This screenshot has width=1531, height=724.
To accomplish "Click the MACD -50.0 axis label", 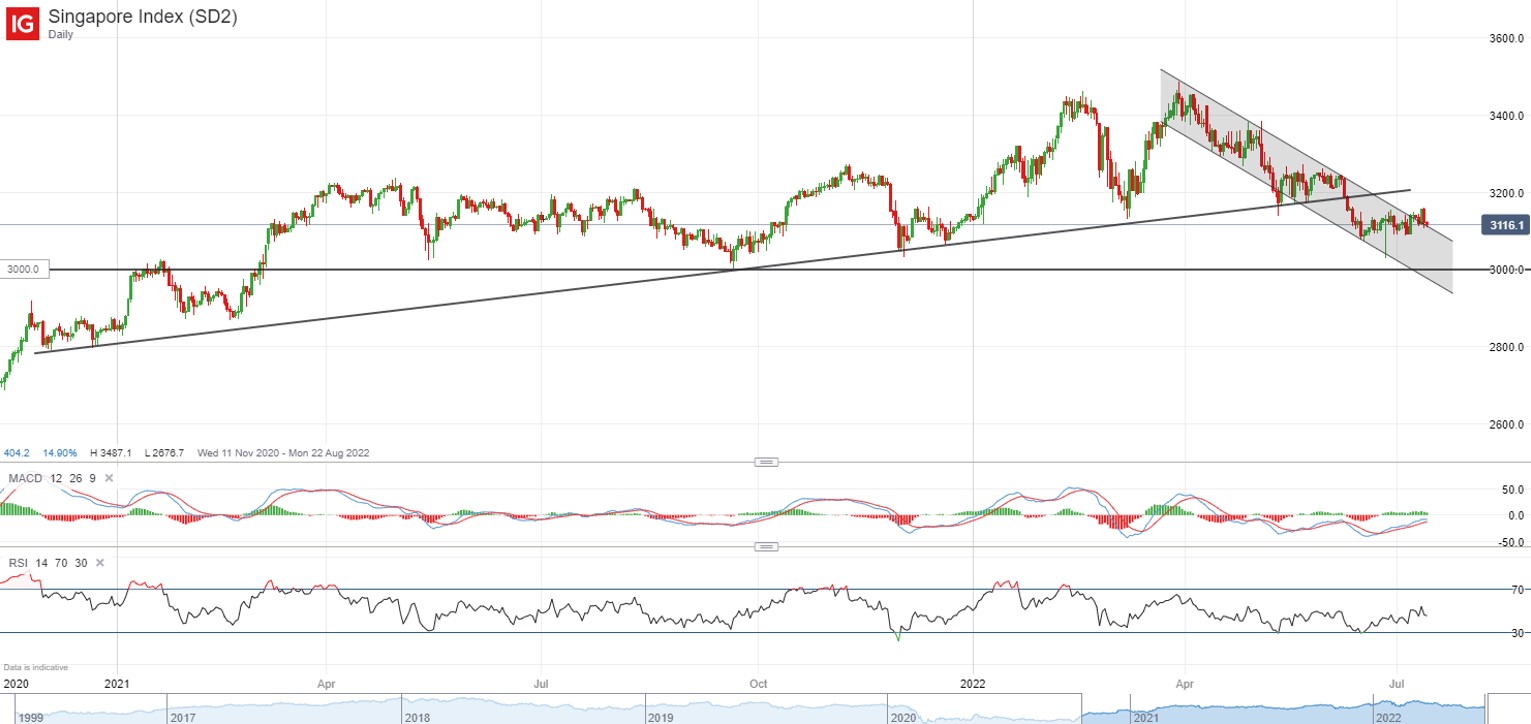I will pyautogui.click(x=1511, y=543).
